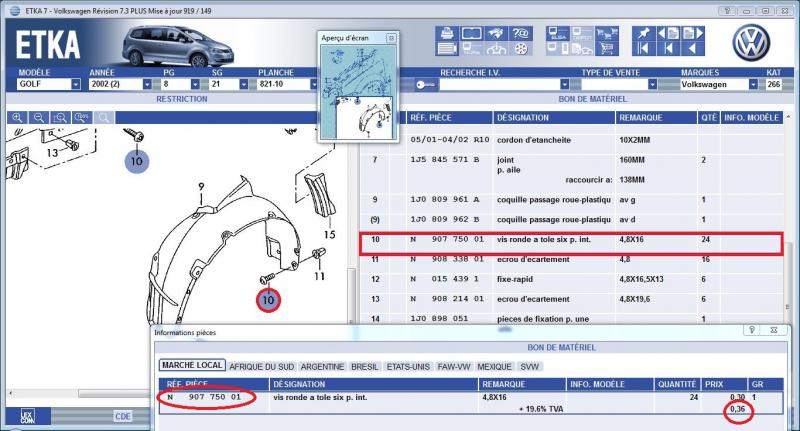Image resolution: width=800 pixels, height=431 pixels.
Task: Click callout 10 at the top of the diagram
Action: pyautogui.click(x=136, y=161)
